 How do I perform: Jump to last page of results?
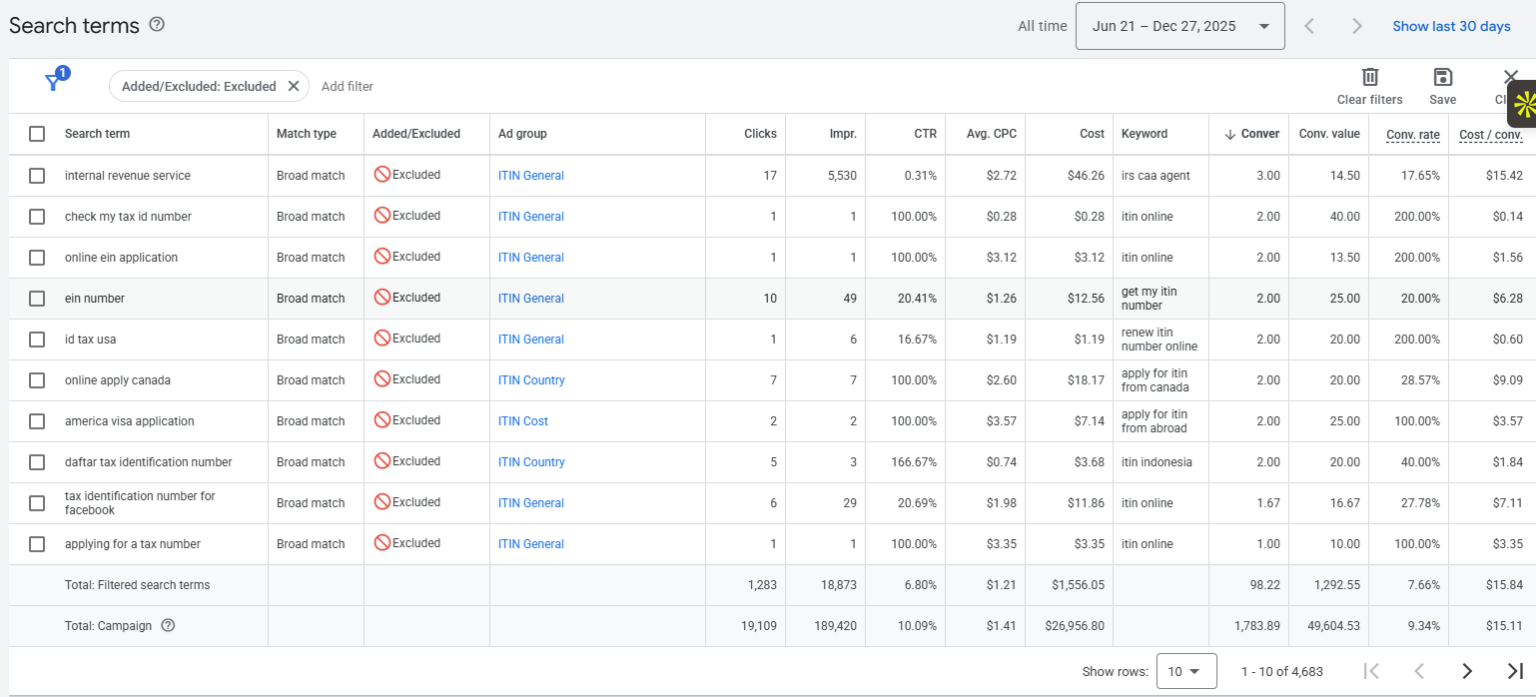tap(1514, 671)
